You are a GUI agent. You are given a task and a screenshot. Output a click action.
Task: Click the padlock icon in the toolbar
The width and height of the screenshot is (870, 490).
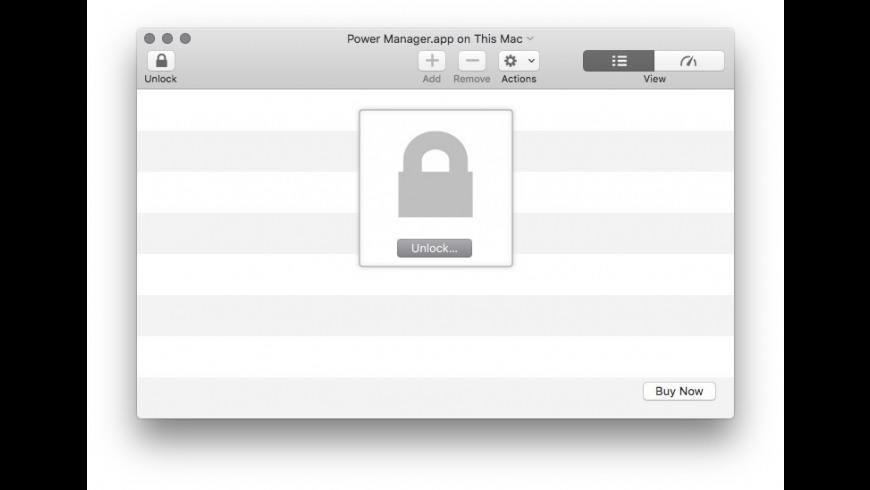161,60
